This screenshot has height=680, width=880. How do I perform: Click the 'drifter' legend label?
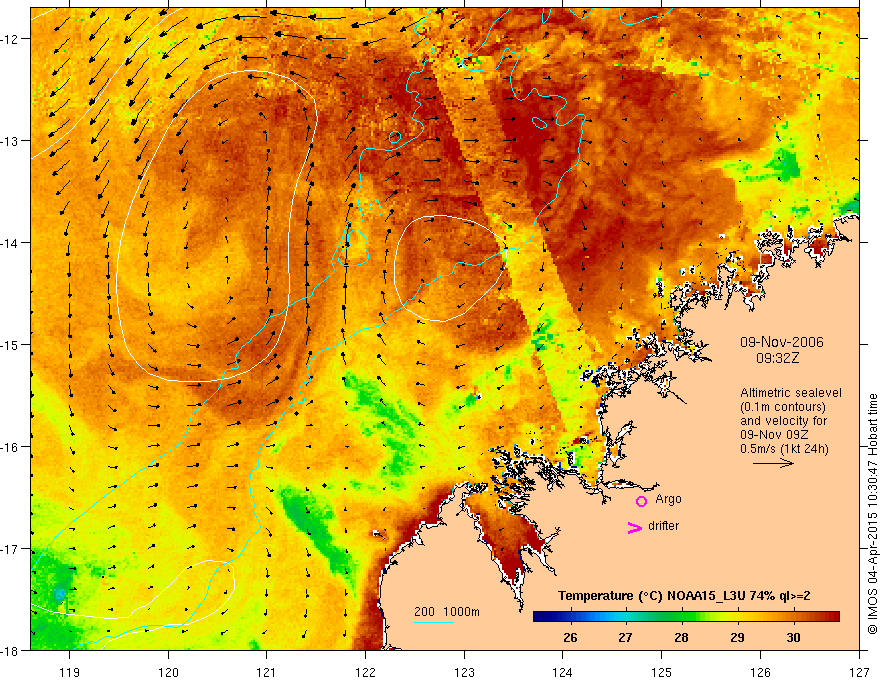pos(663,526)
